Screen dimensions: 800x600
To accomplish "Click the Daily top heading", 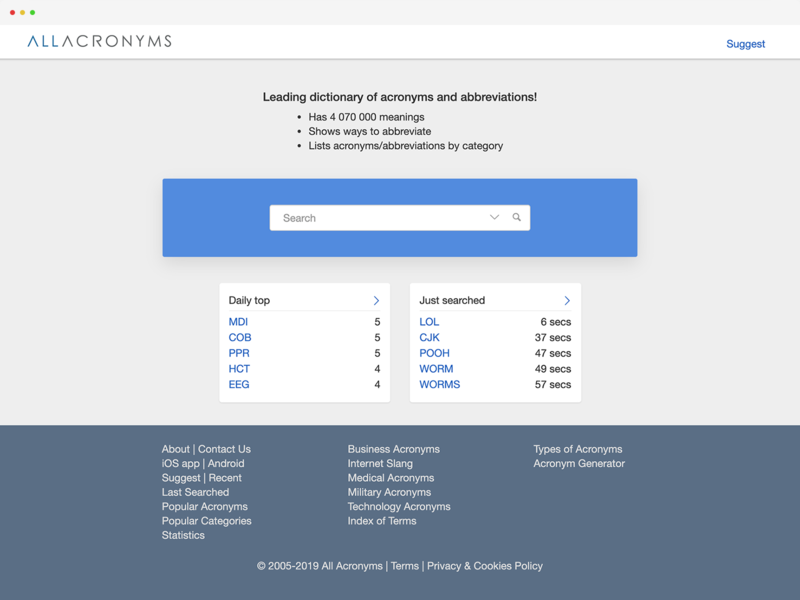I will point(249,301).
